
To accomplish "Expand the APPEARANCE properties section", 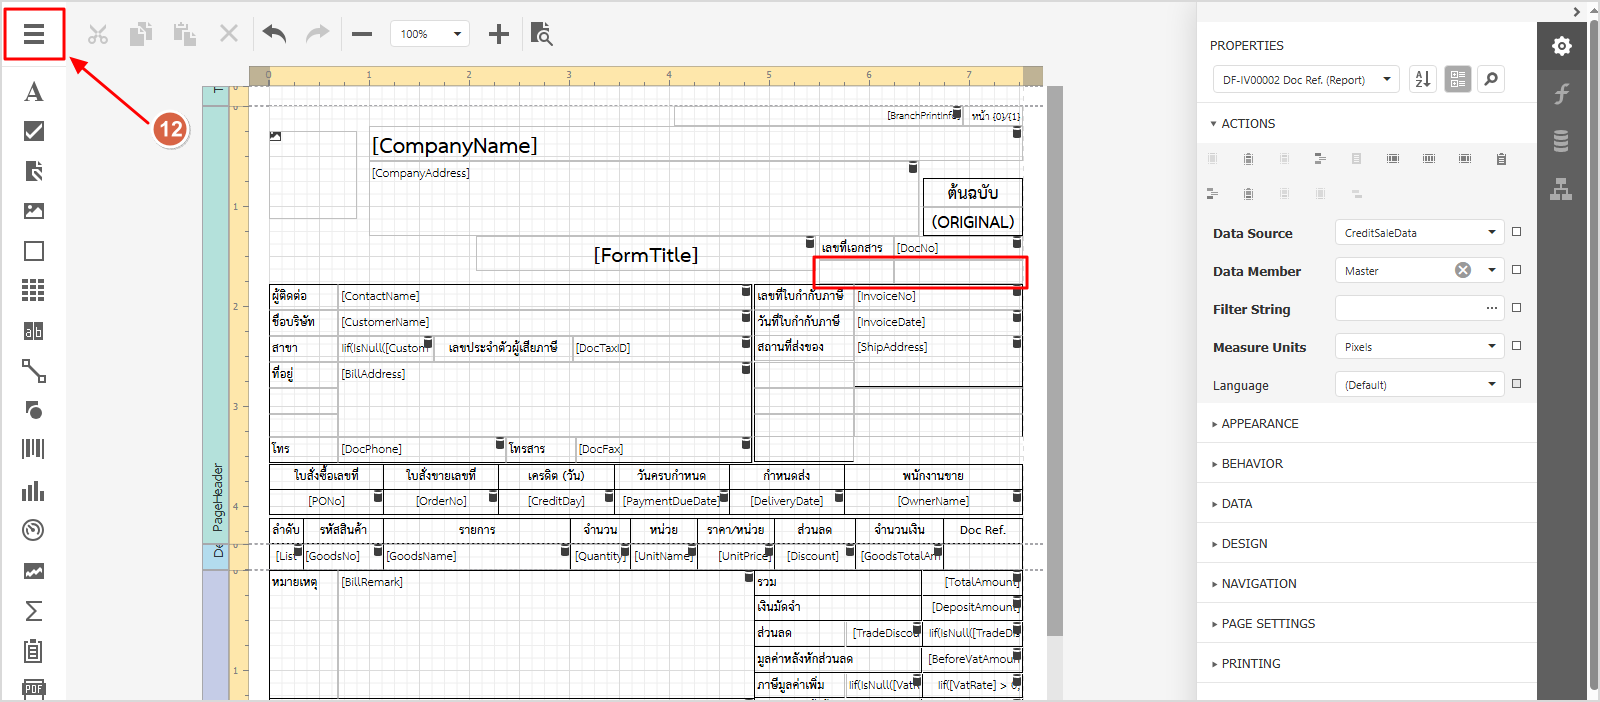I will (x=1259, y=424).
